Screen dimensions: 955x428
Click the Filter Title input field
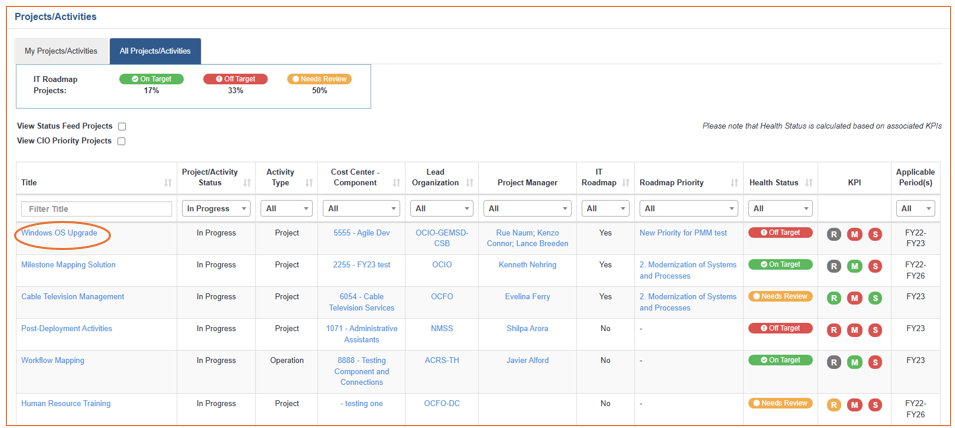click(x=97, y=209)
